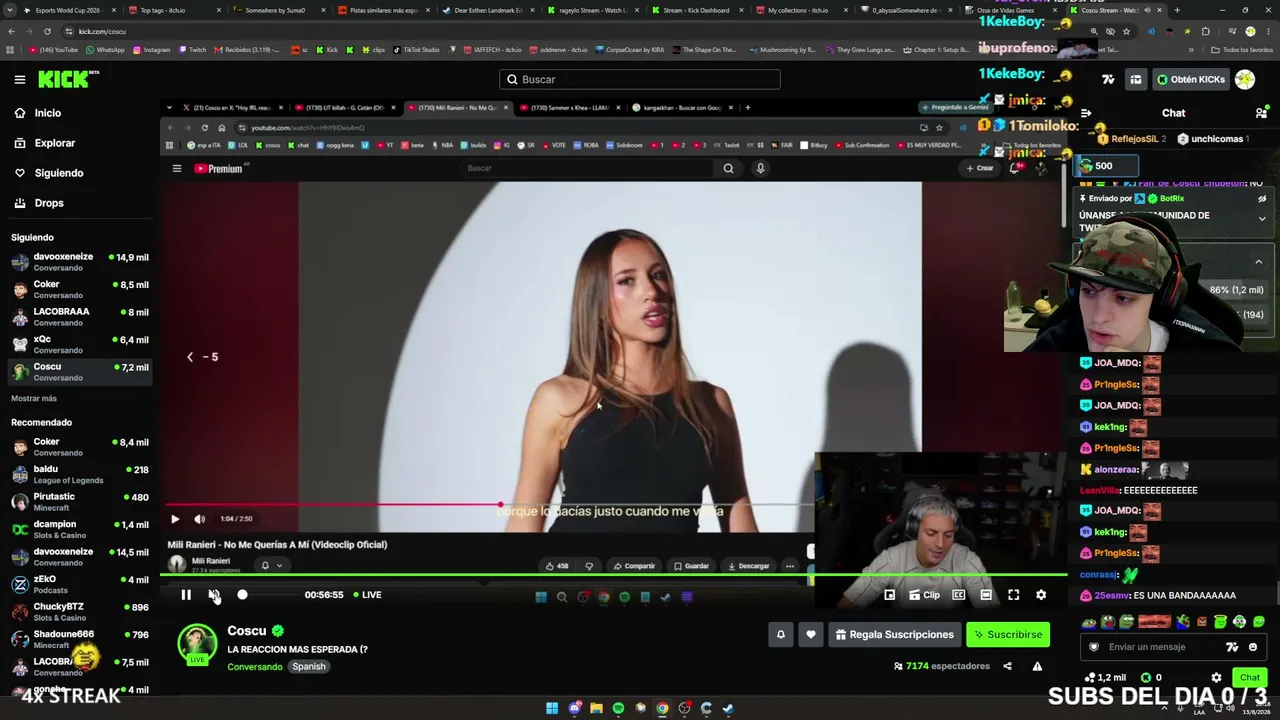Click YouTube voice search microphone
This screenshot has width=1280, height=720.
pos(760,168)
